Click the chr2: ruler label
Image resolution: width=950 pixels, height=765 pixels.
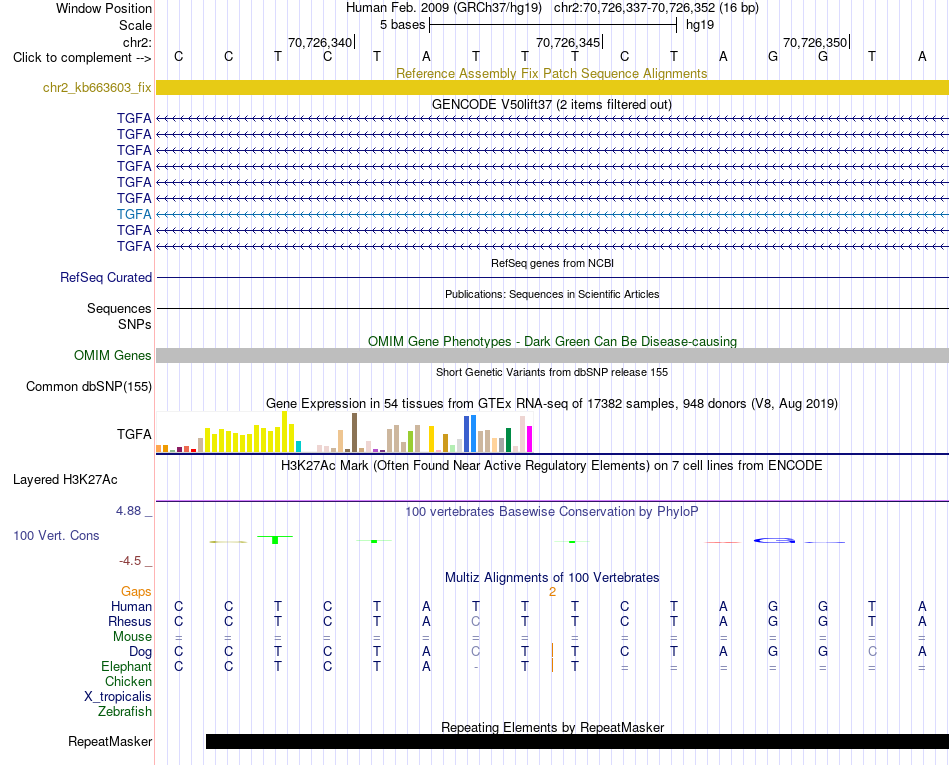click(137, 42)
